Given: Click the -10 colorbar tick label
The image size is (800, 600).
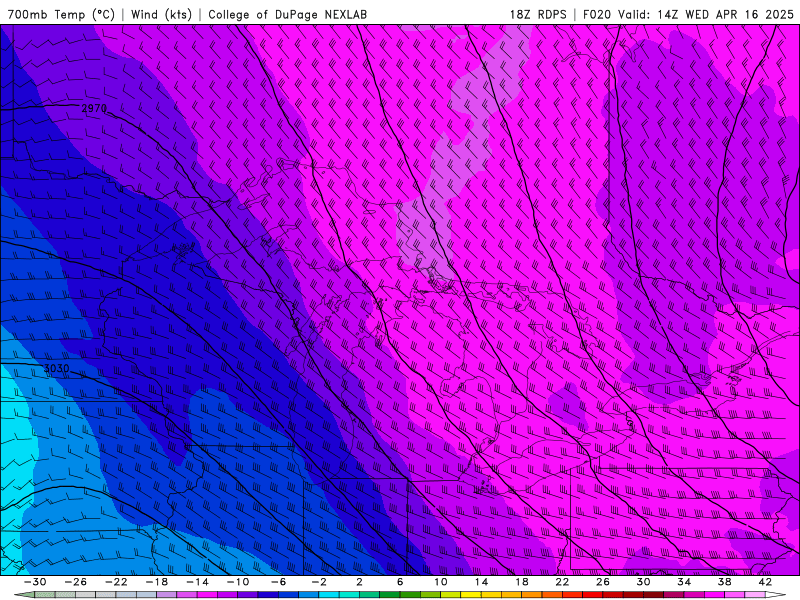Looking at the screenshot, I should click(x=238, y=582).
